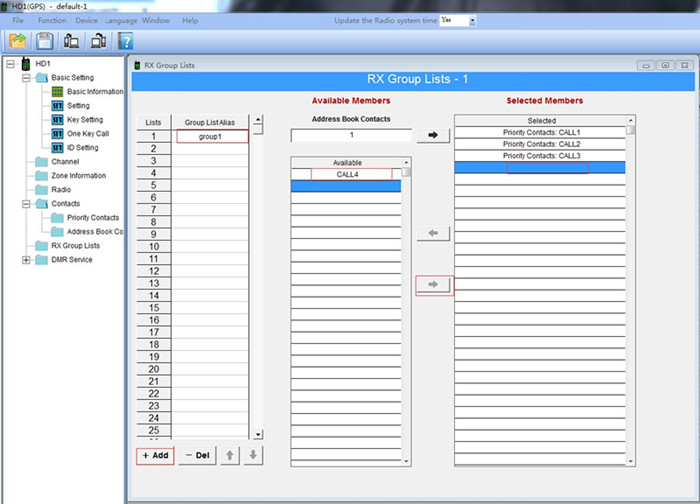
Task: Select row 2 in Lists column
Action: click(154, 149)
